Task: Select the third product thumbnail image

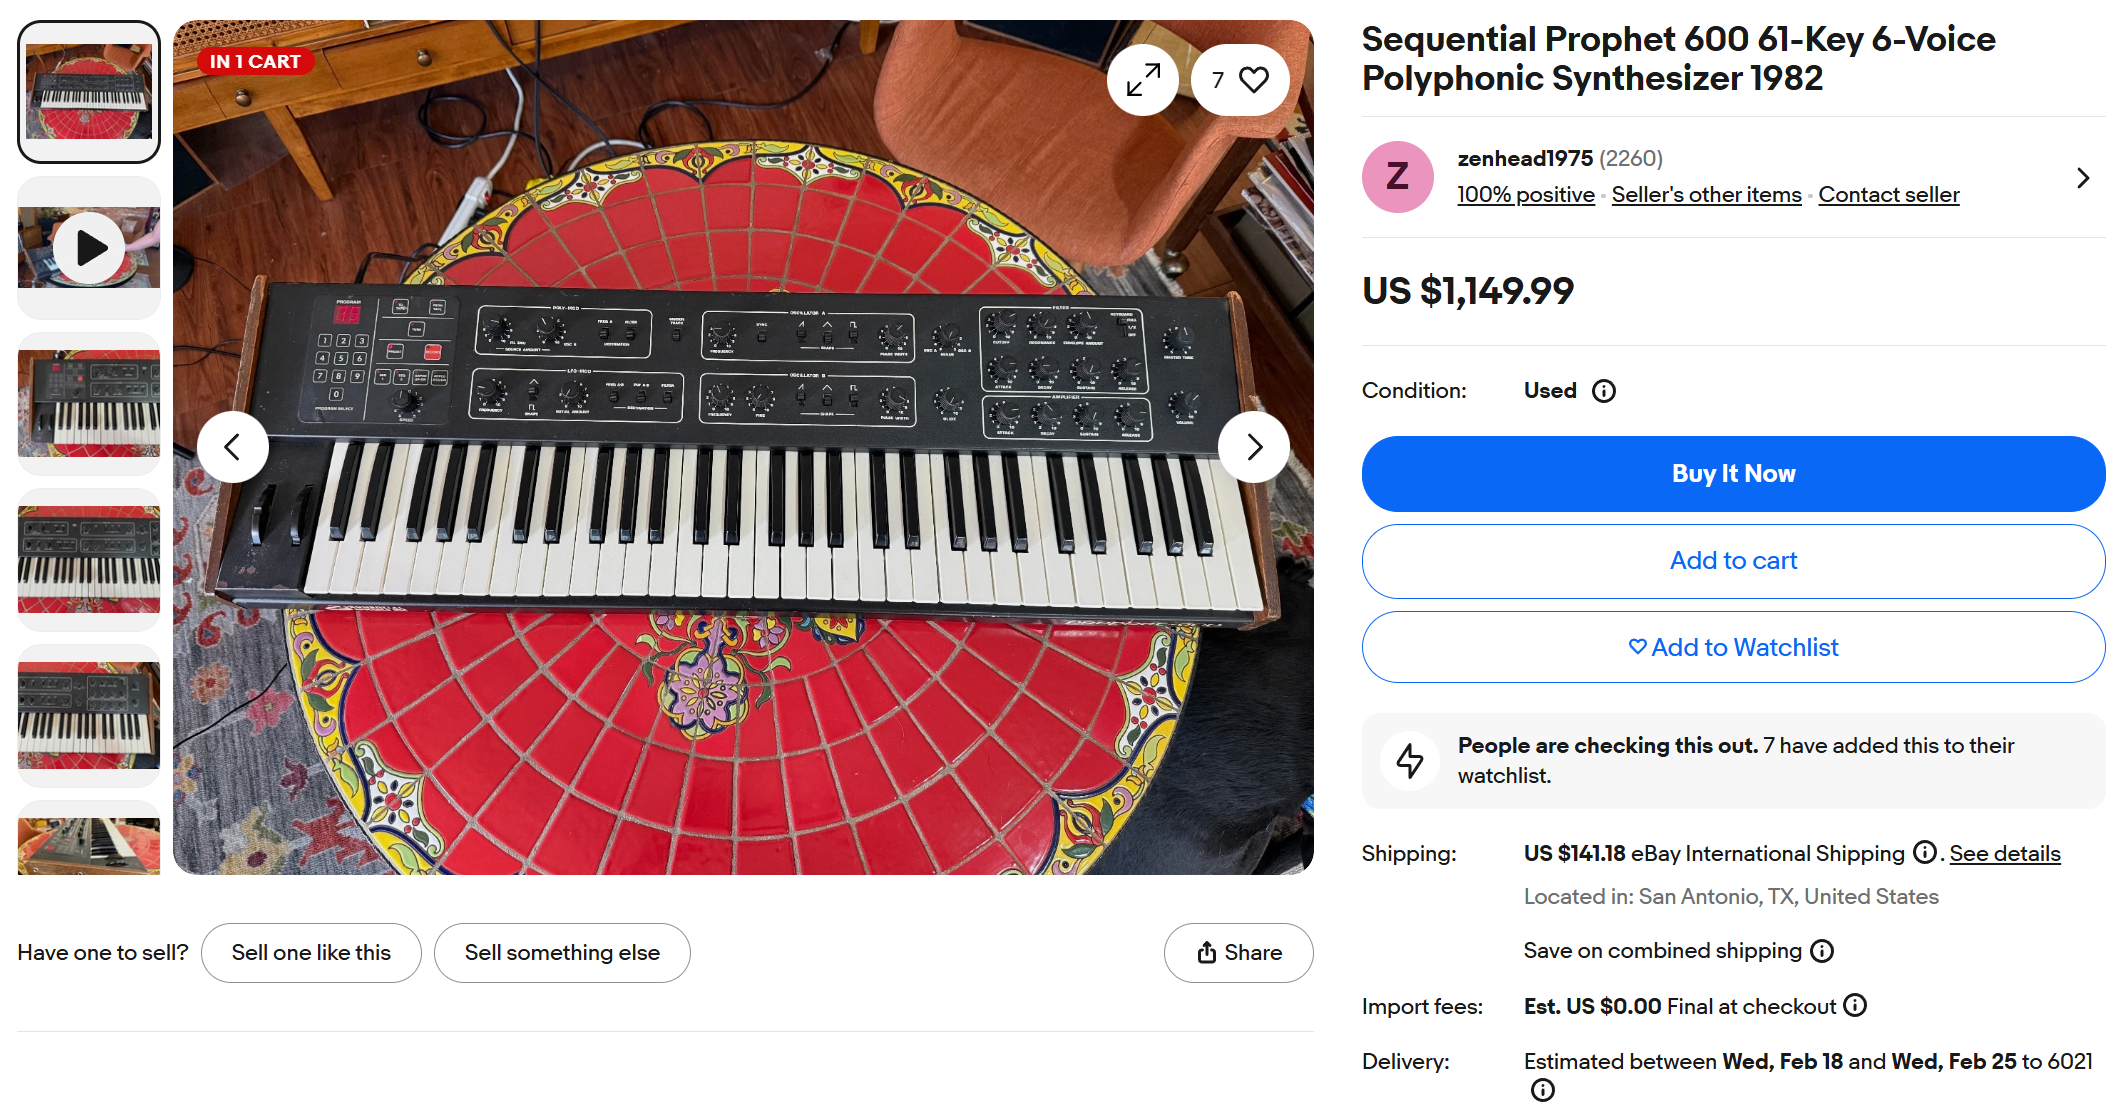Action: click(x=89, y=404)
